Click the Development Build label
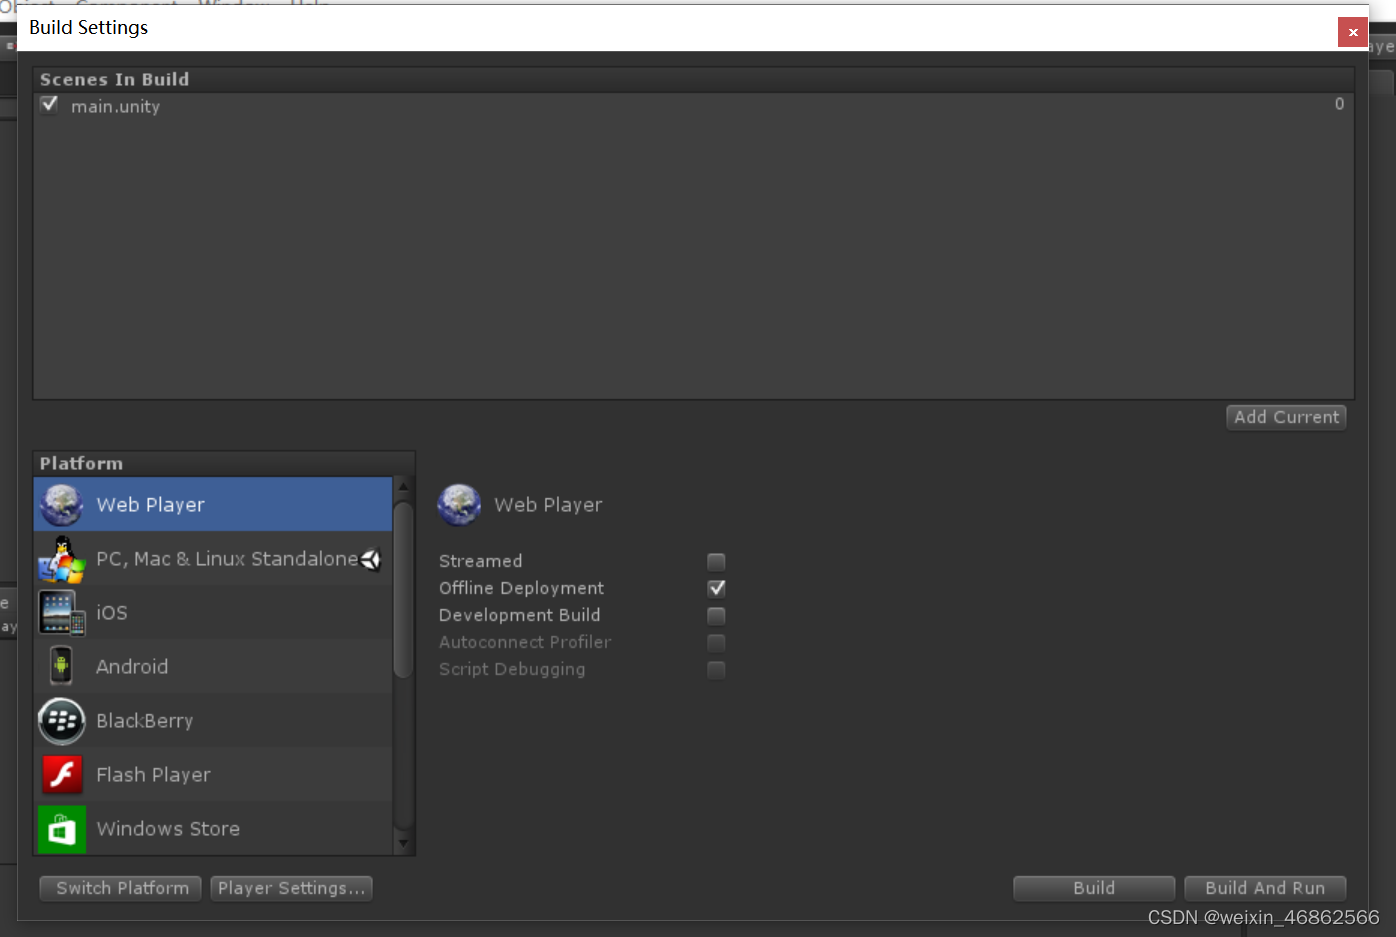The height and width of the screenshot is (937, 1396). [519, 615]
